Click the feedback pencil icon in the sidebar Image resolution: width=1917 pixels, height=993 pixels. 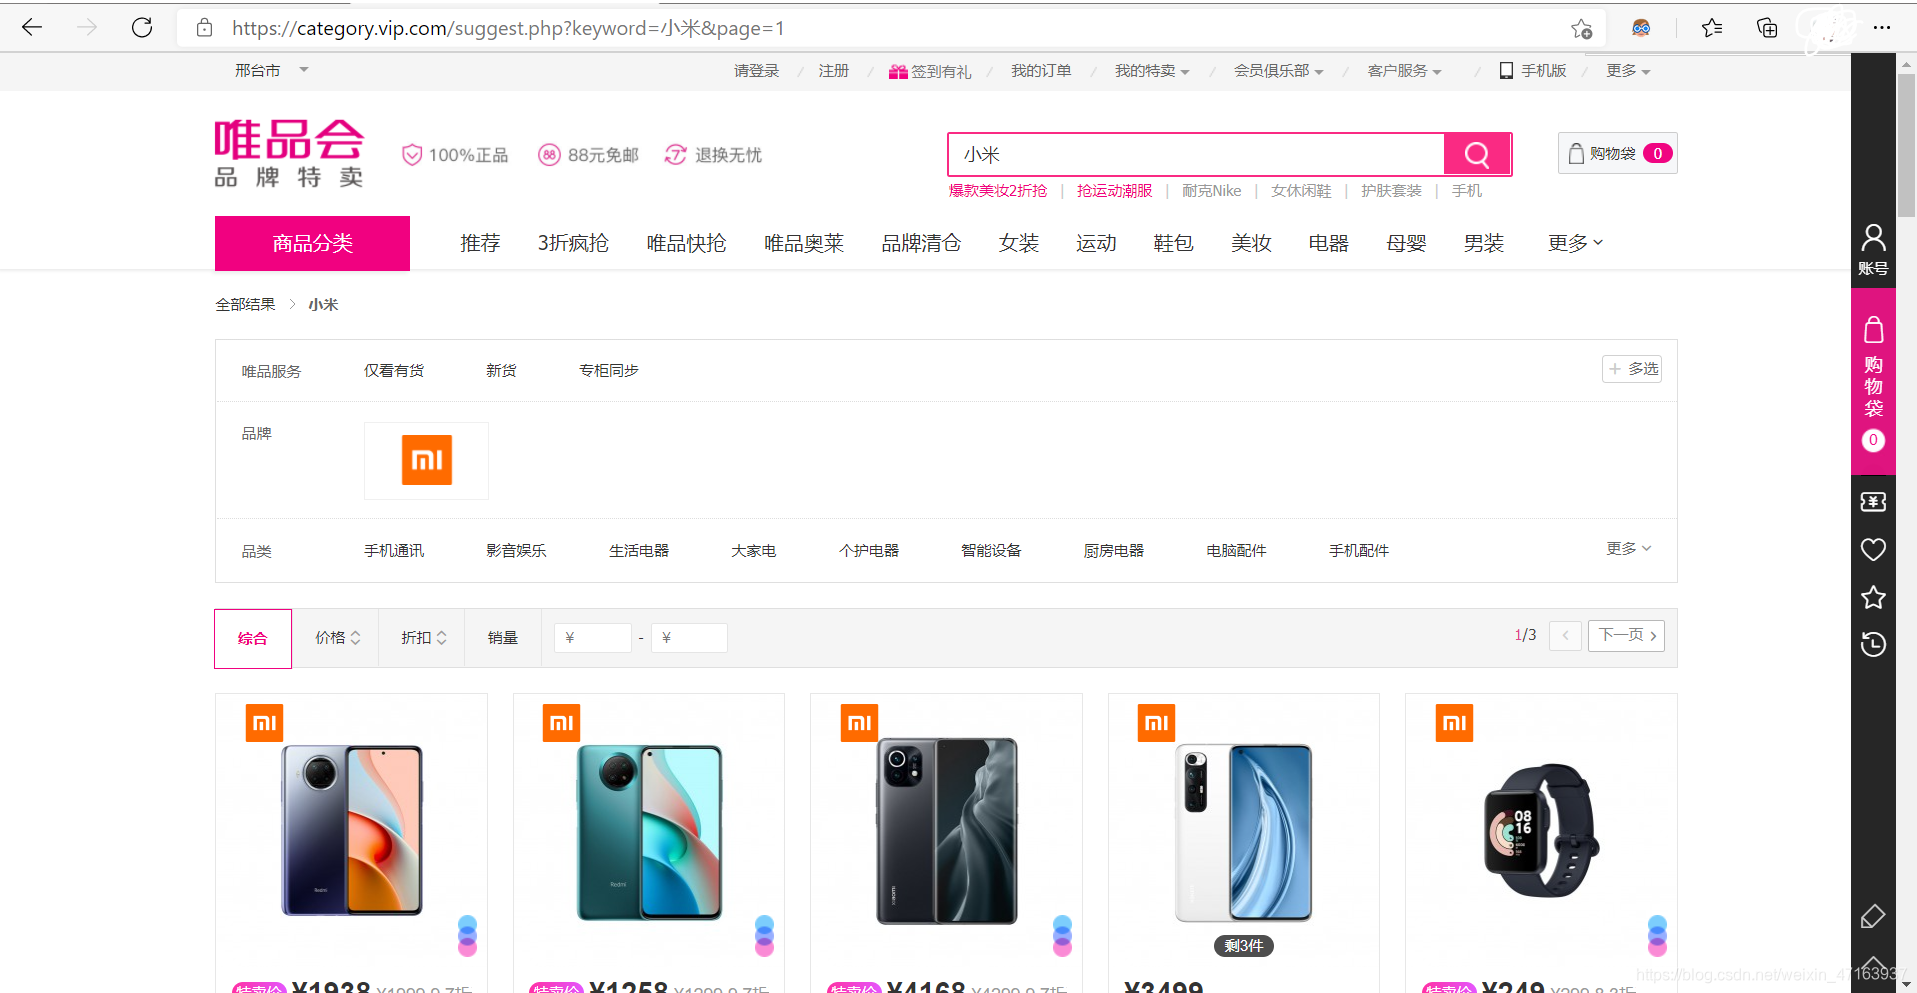(x=1873, y=916)
